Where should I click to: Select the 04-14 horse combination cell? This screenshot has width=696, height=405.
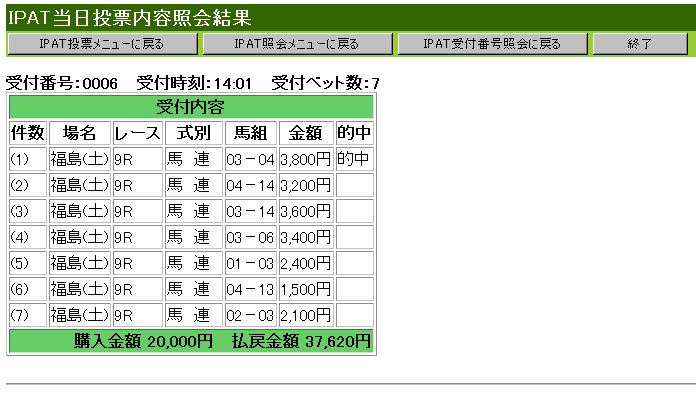point(251,185)
